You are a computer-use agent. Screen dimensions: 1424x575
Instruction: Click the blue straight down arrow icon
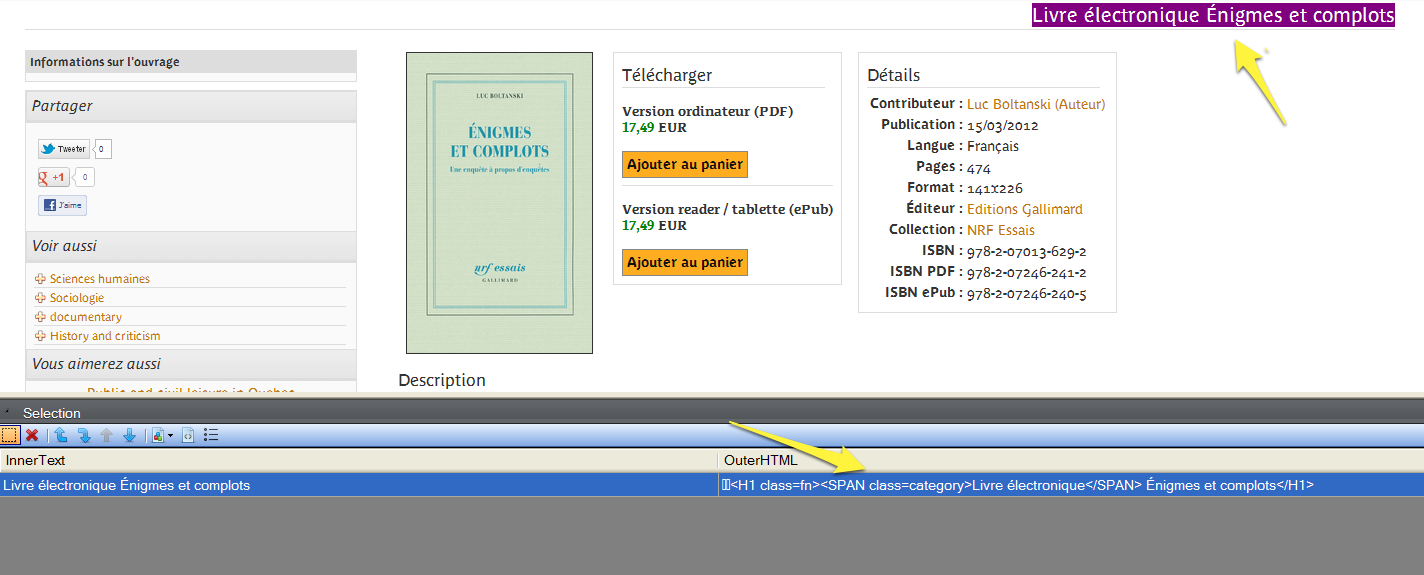(129, 435)
